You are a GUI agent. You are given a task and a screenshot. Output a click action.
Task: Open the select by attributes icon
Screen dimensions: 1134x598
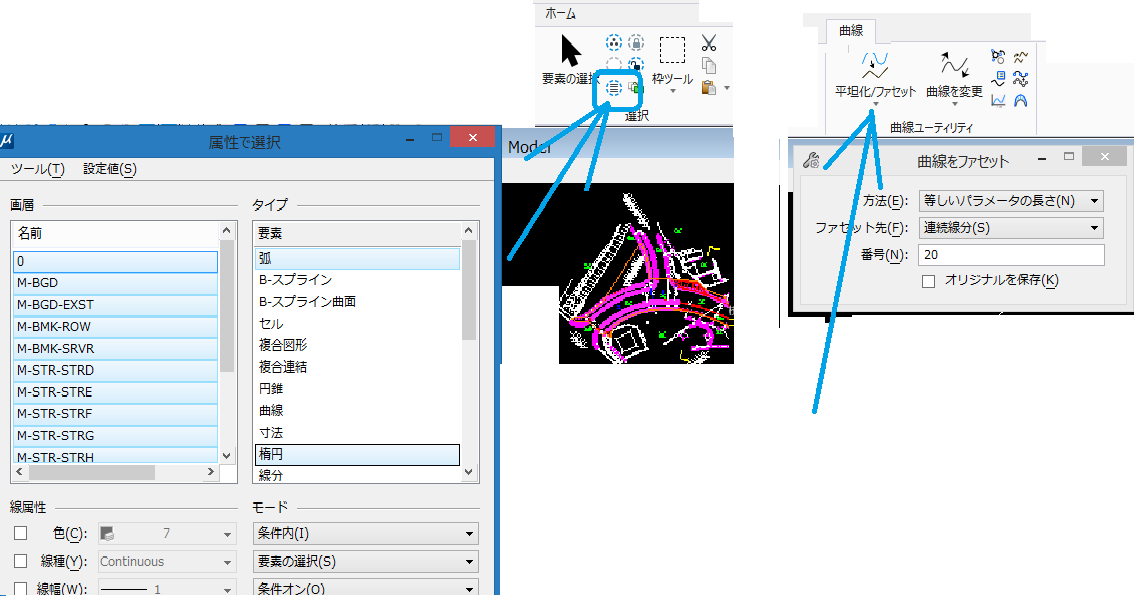pos(613,87)
